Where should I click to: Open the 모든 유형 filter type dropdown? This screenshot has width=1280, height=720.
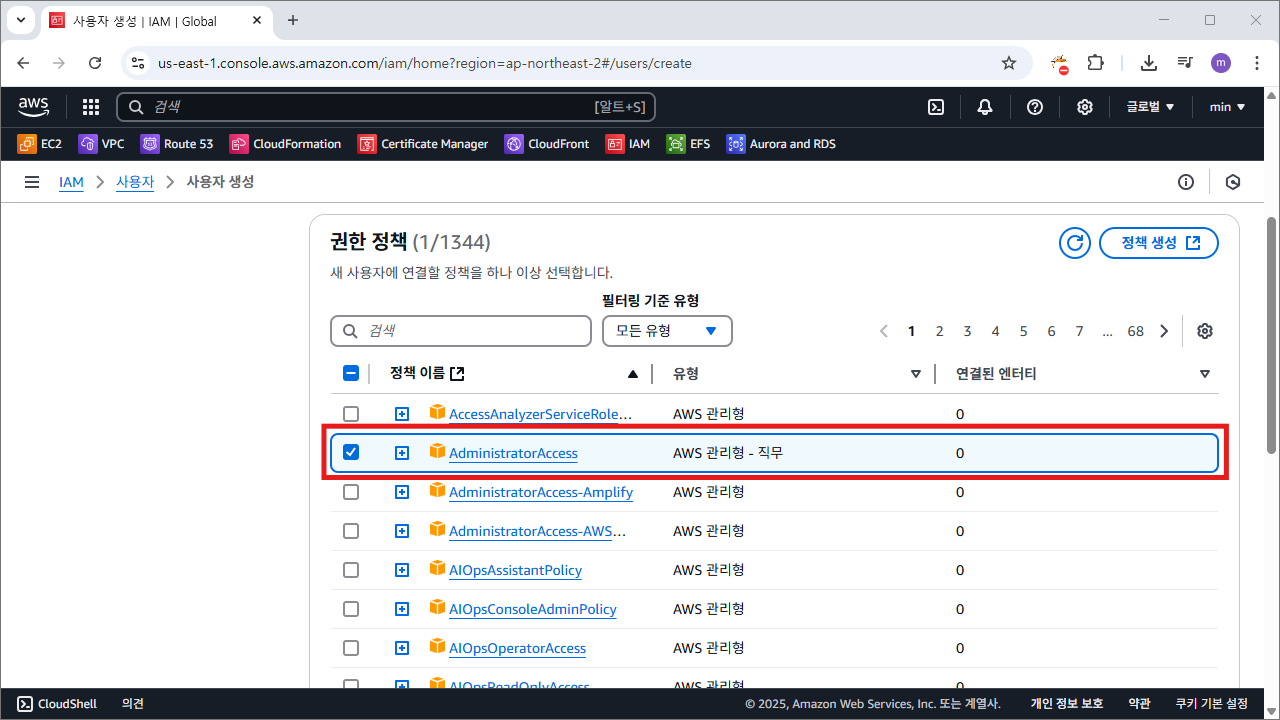(667, 331)
